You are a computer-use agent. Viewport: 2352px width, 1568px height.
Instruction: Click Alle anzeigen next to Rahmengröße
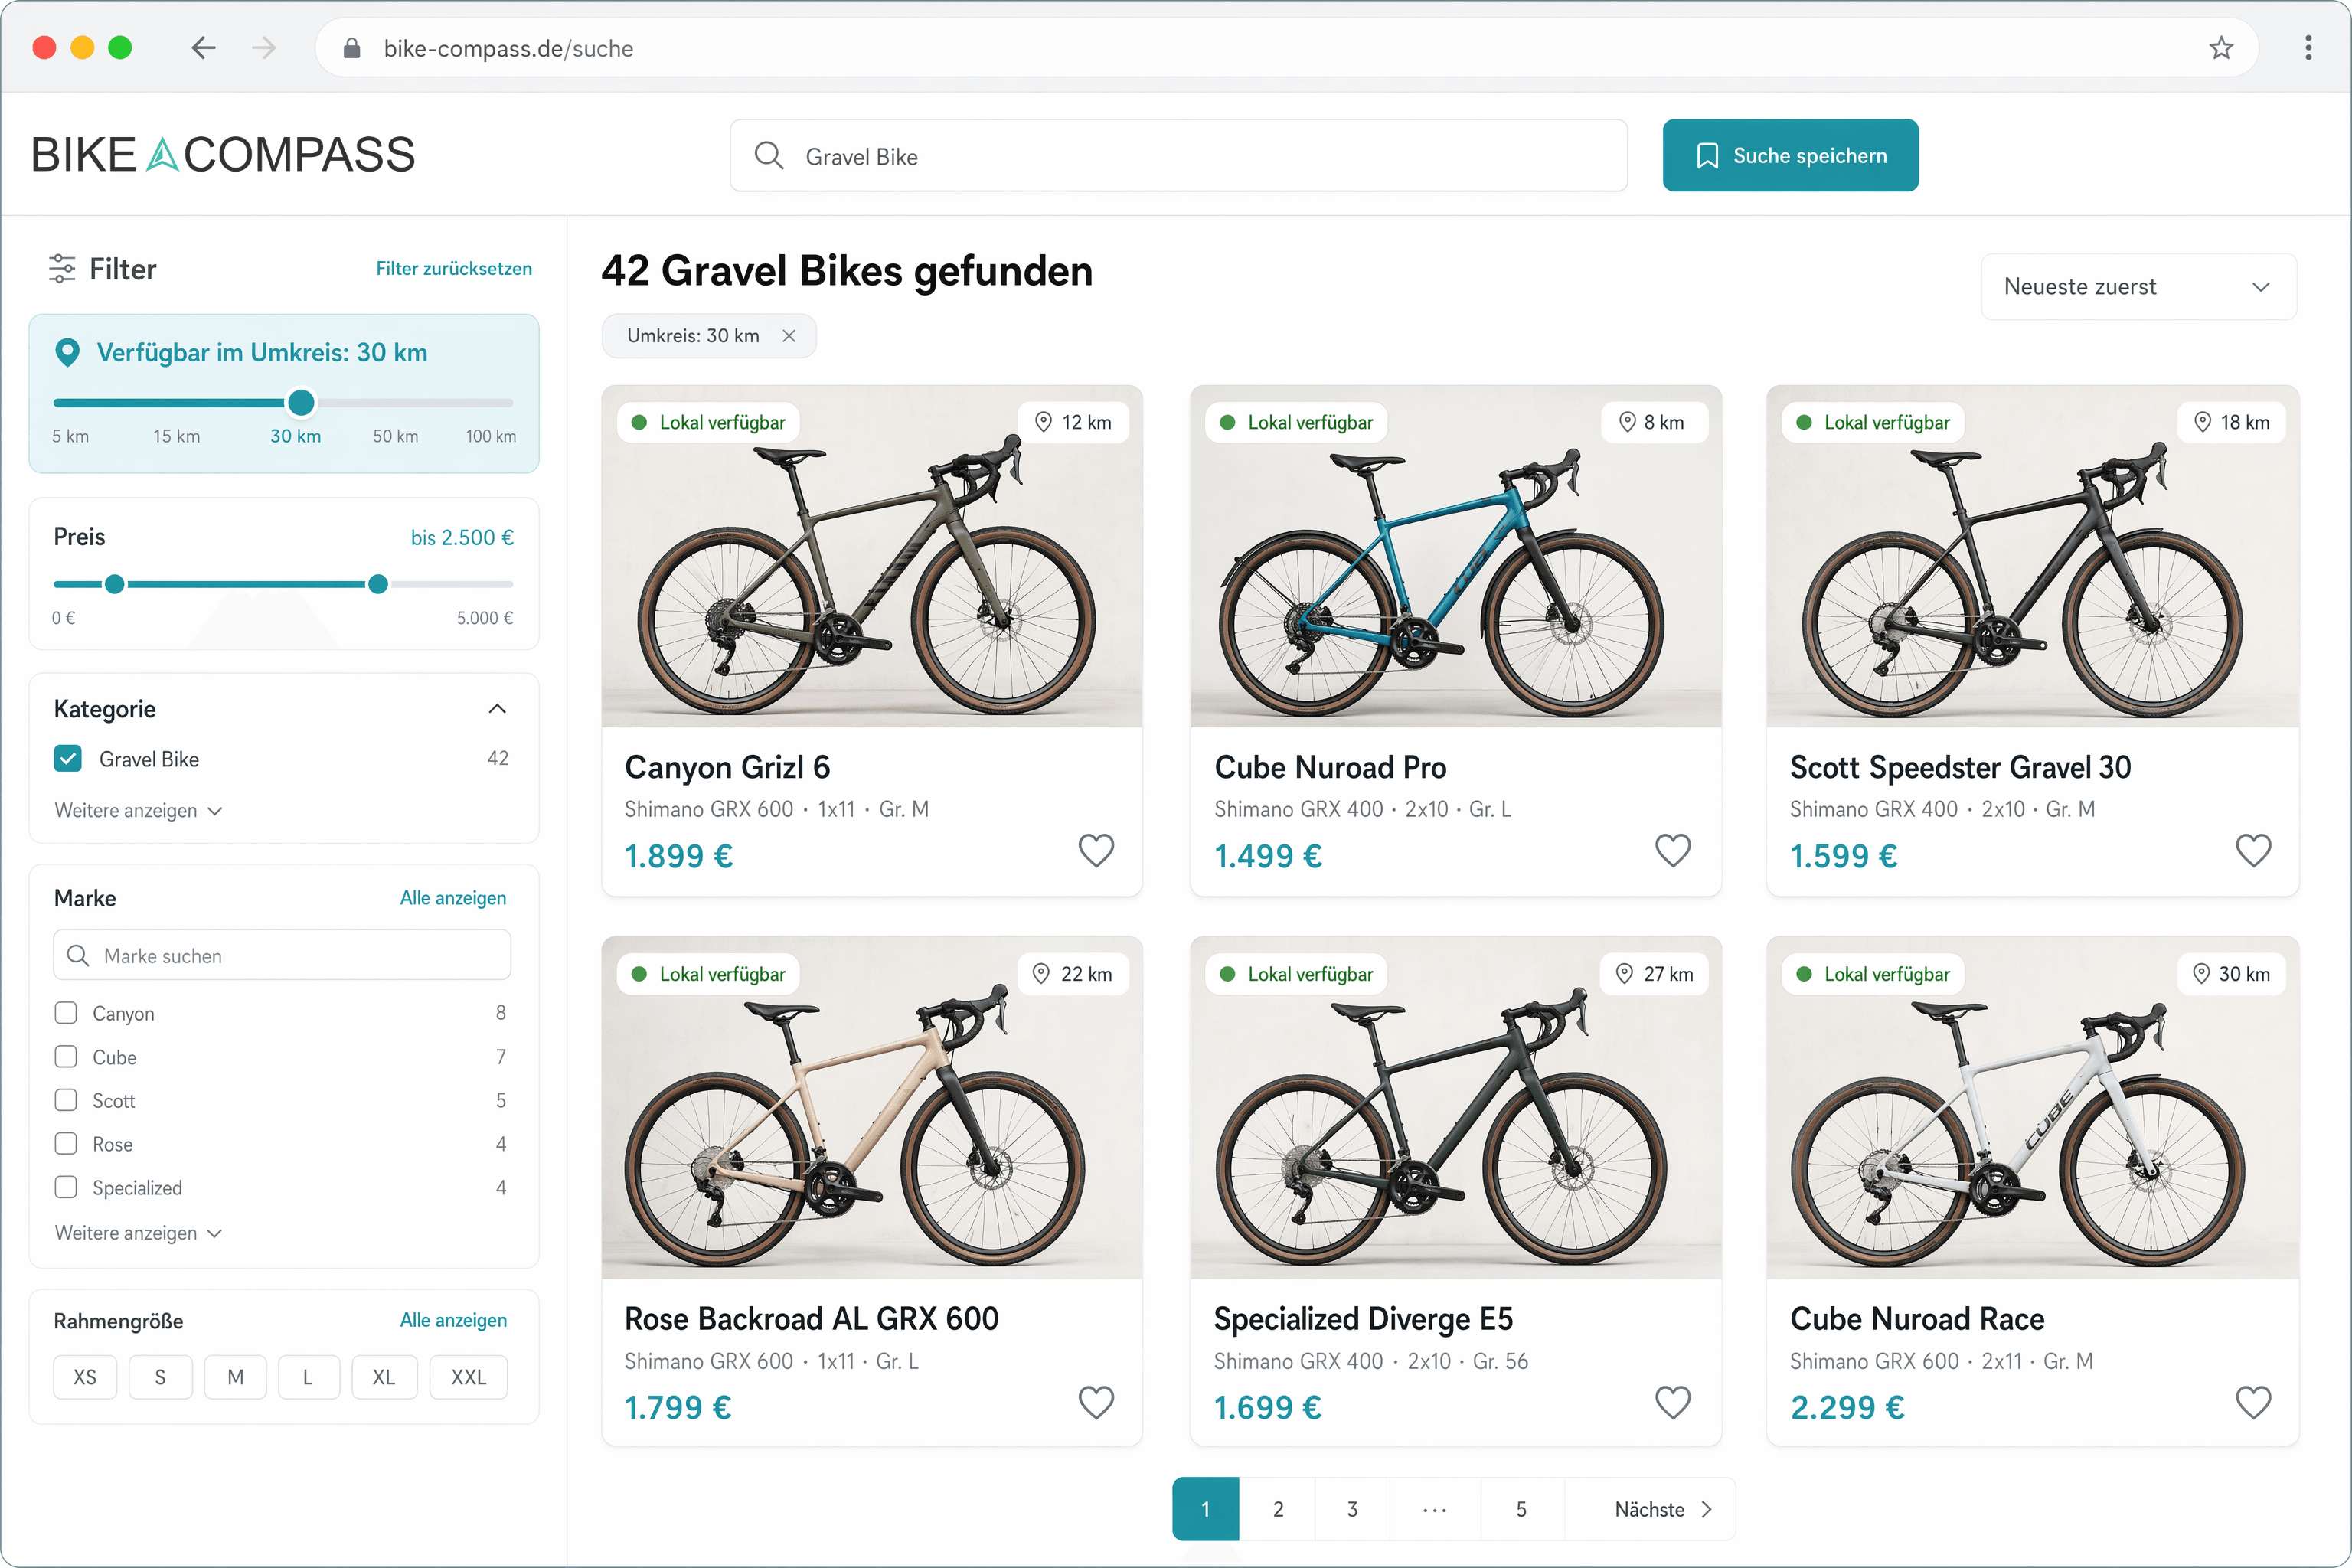(x=453, y=1320)
